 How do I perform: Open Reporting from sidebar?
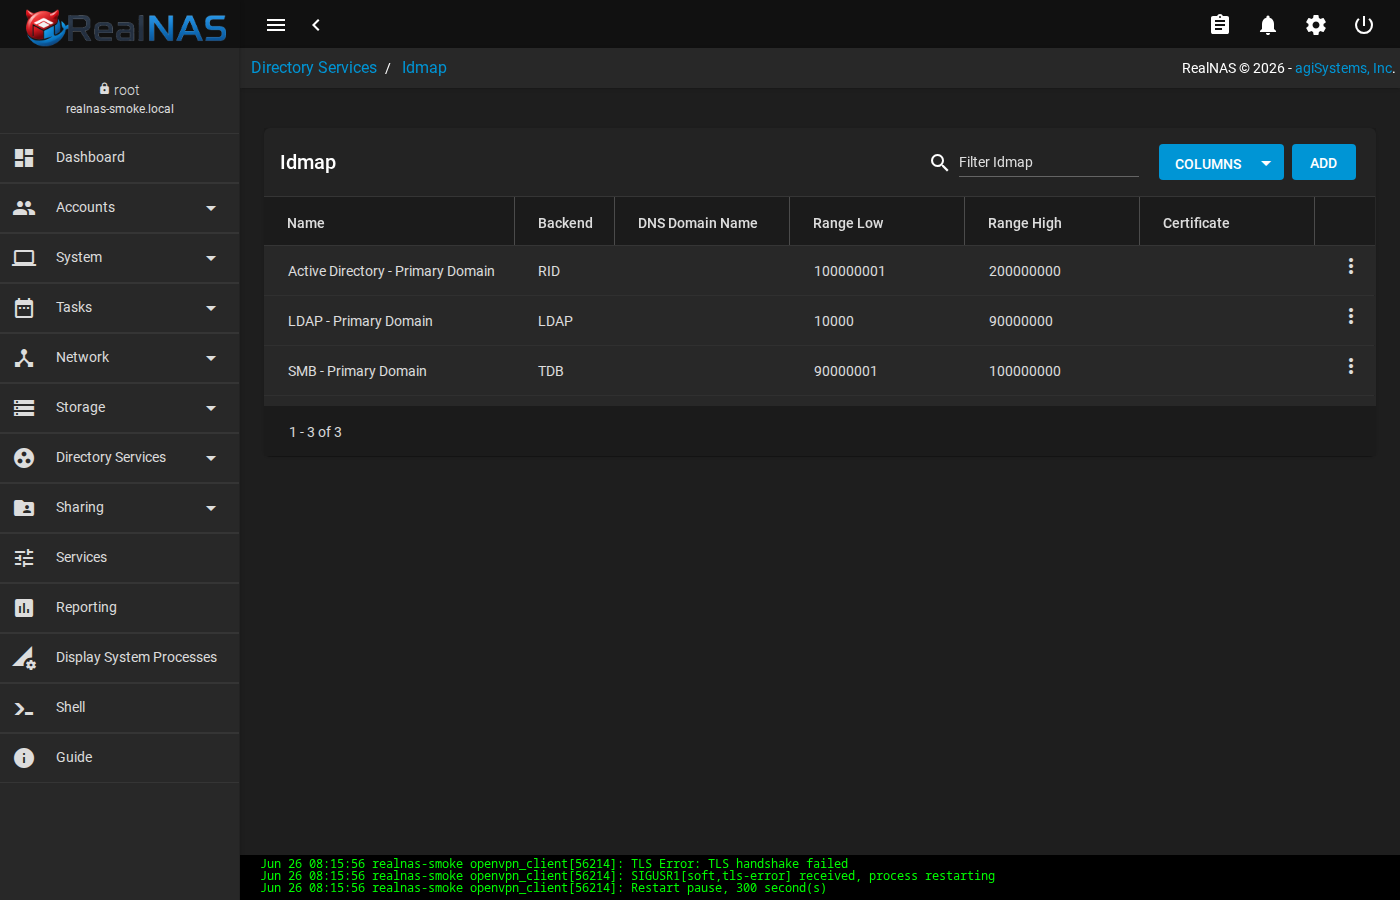tap(120, 607)
